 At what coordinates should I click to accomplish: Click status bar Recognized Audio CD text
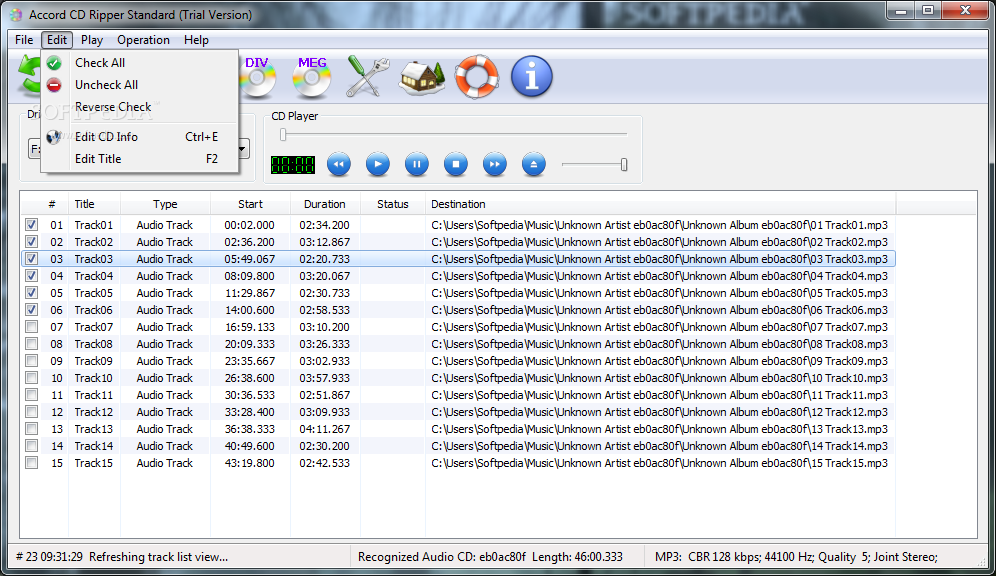tap(490, 557)
